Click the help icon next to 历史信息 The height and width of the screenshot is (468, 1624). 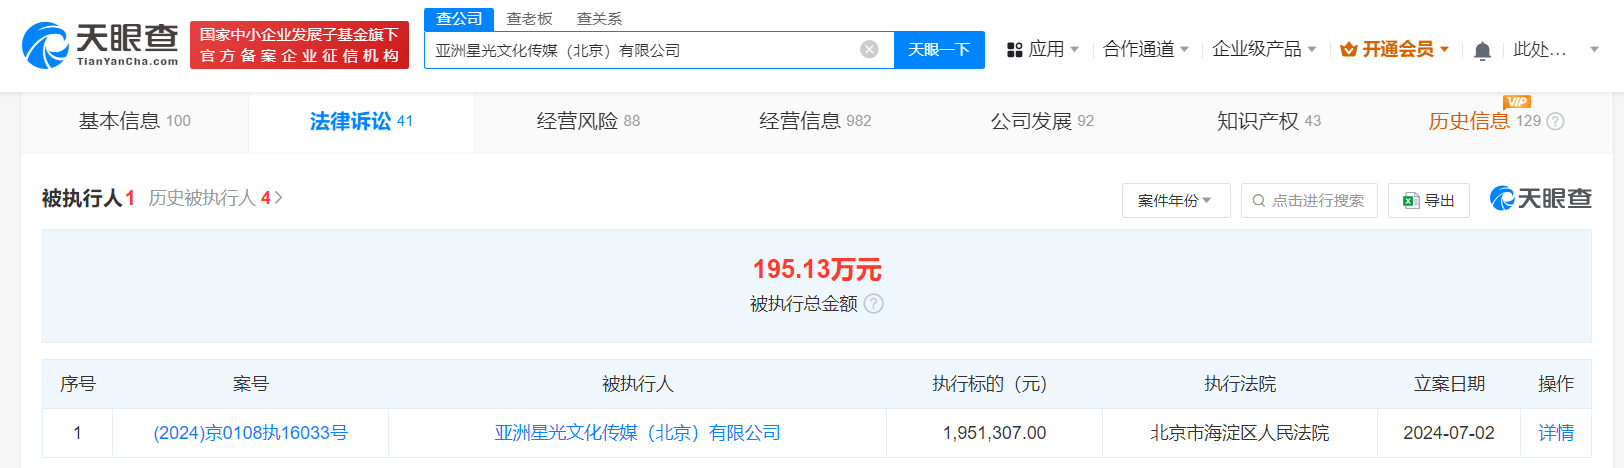1555,121
